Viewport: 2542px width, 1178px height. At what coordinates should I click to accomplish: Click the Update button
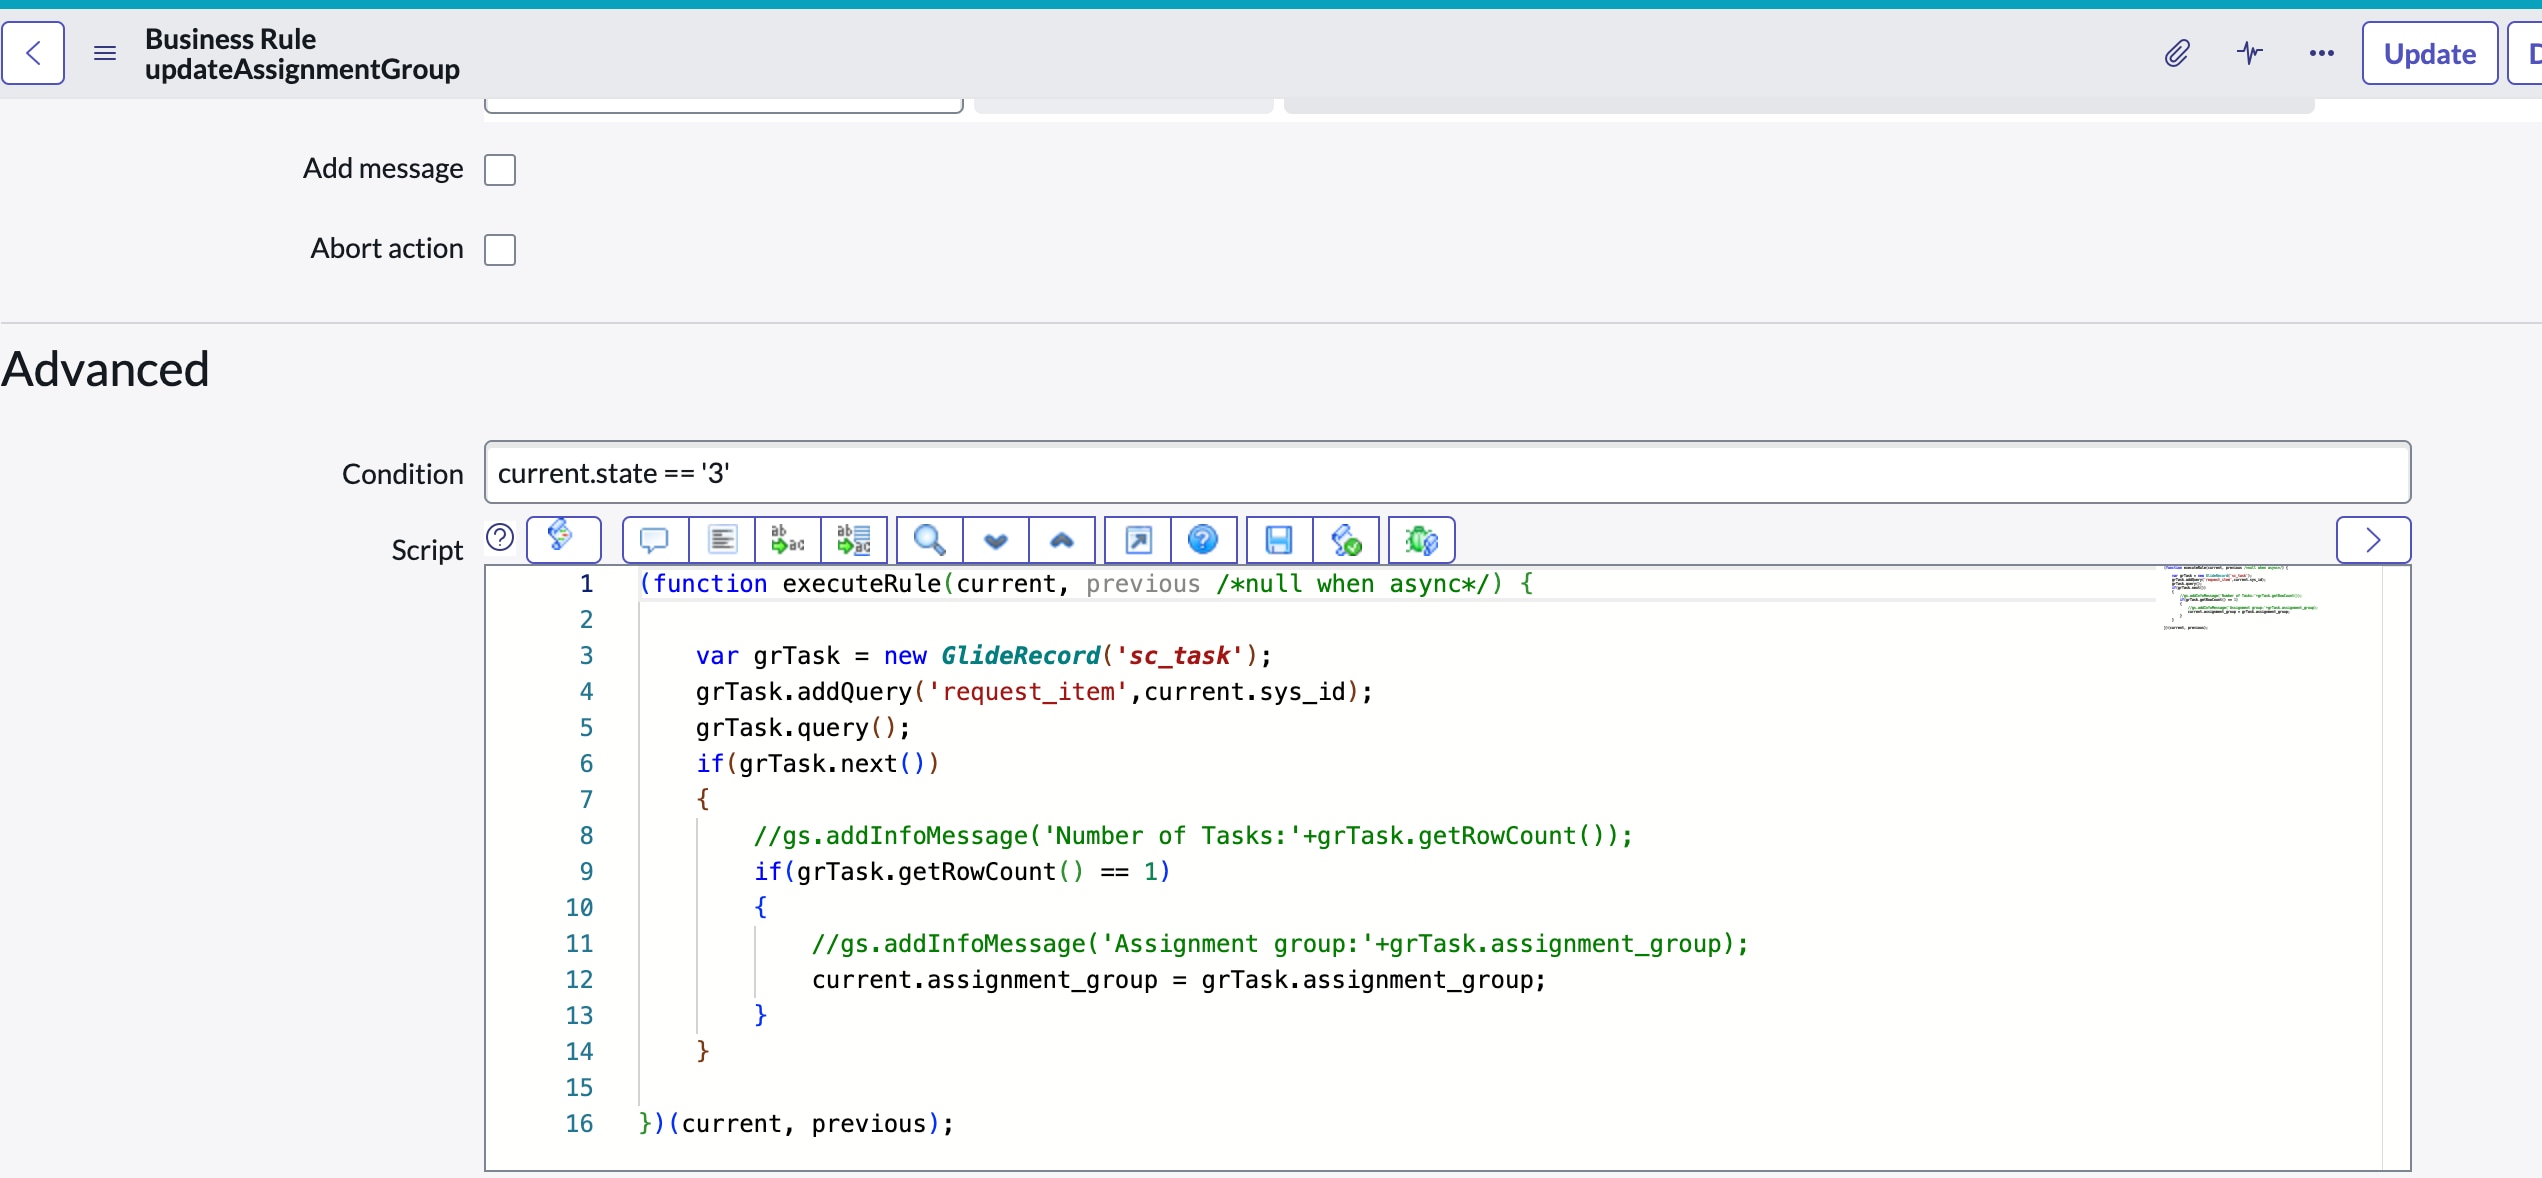tap(2430, 53)
